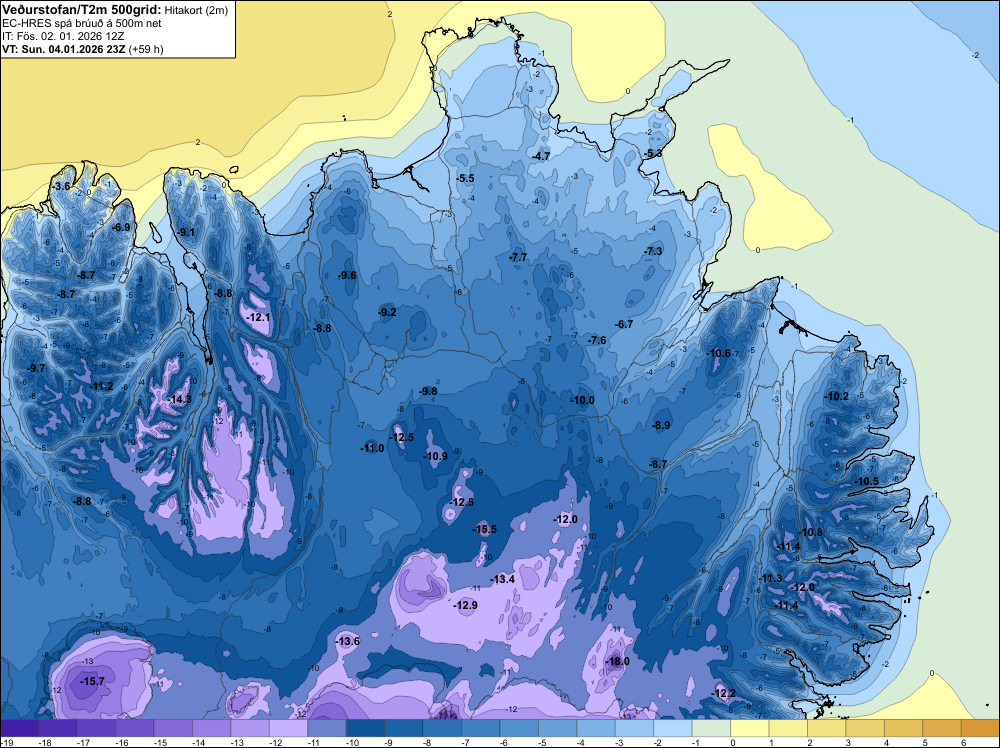Image resolution: width=1000 pixels, height=748 pixels.
Task: Click the -10.2 temperature label
Action: 836,396
